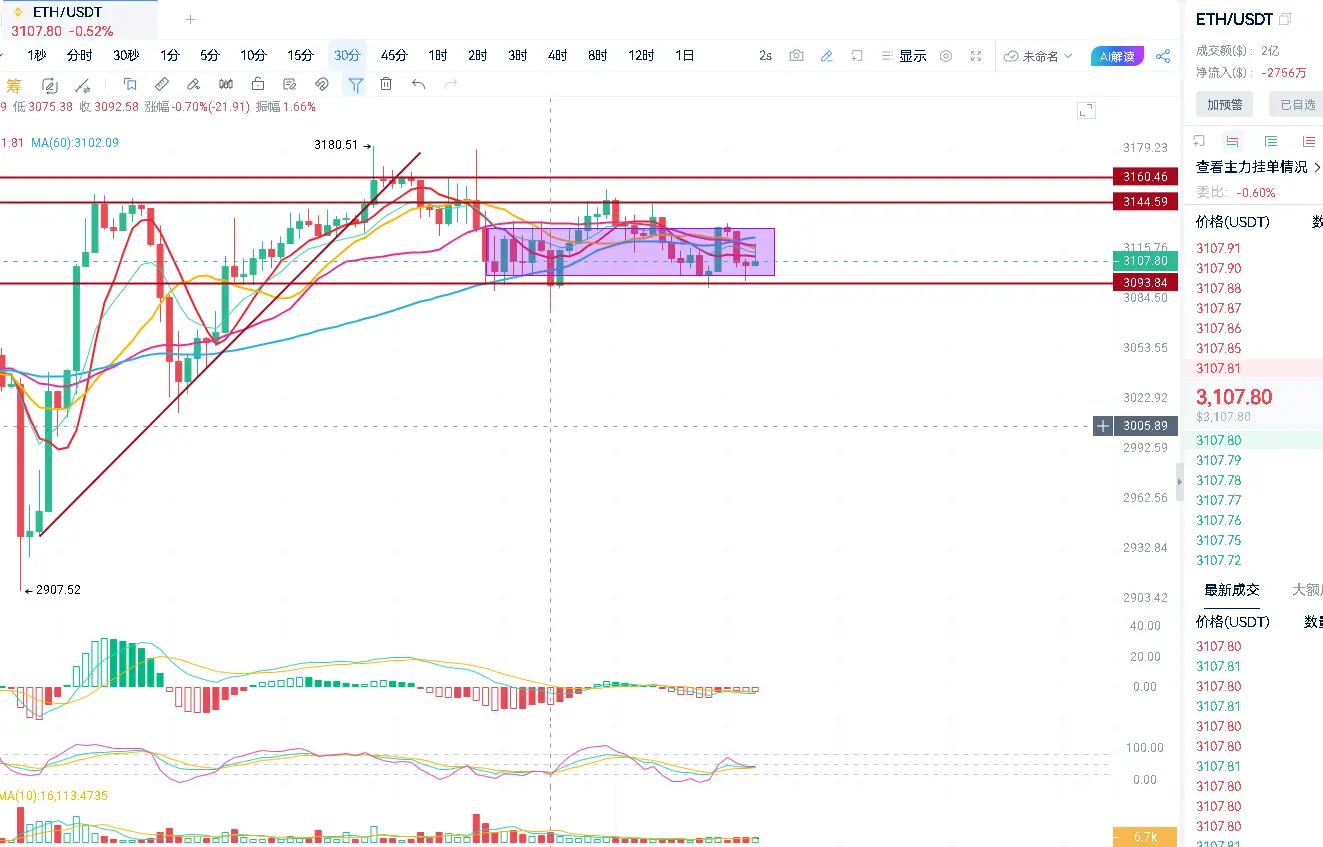
Task: Click the add-window icon above order book
Action: [x=1200, y=141]
